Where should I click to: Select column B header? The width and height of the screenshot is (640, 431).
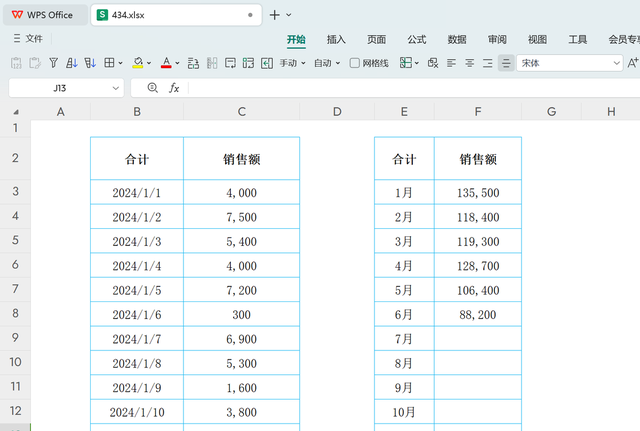pyautogui.click(x=137, y=111)
